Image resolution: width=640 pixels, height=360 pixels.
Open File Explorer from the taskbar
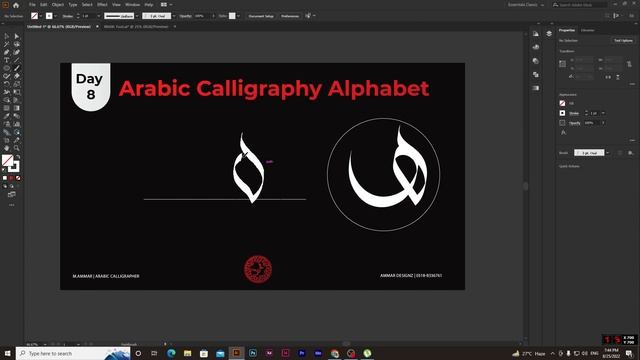[x=187, y=353]
